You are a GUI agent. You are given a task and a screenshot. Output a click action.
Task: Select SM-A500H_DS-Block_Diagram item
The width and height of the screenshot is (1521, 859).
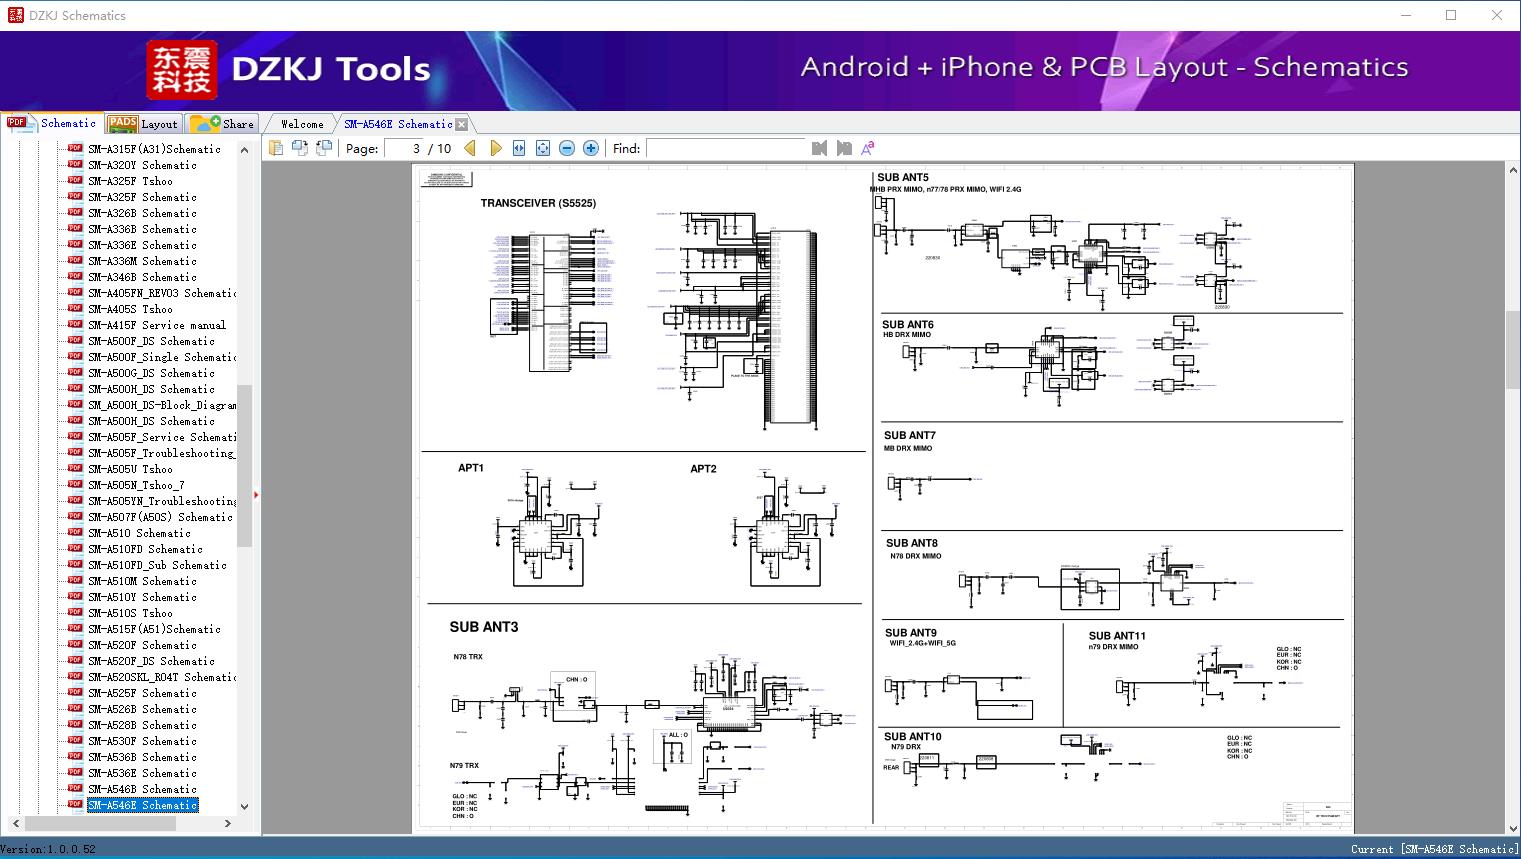coord(162,405)
